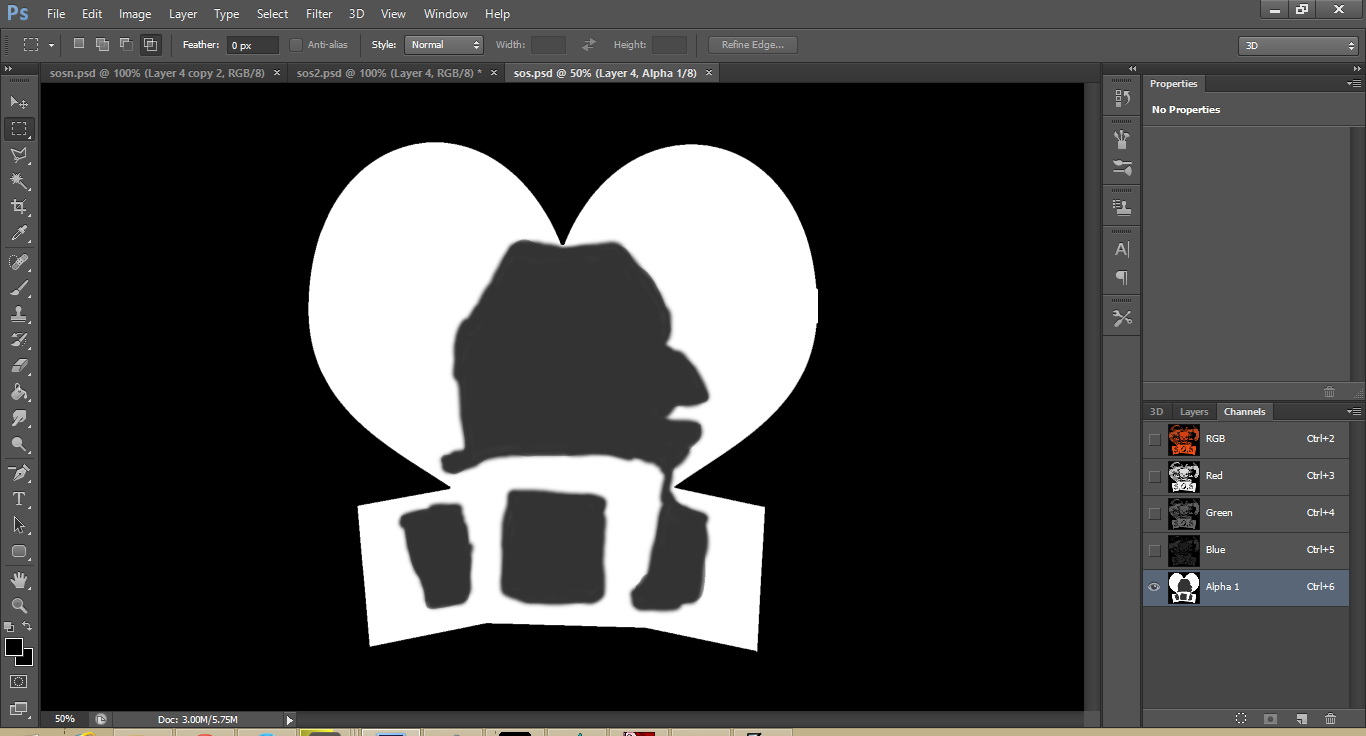This screenshot has height=736, width=1366.
Task: Show the RGB channel visibility
Action: pos(1154,439)
